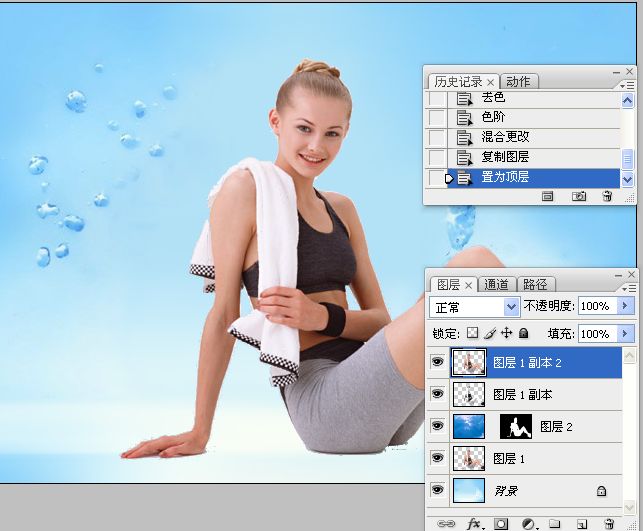Delete layer with the Layers panel trash icon
The image size is (643, 531).
[x=609, y=523]
